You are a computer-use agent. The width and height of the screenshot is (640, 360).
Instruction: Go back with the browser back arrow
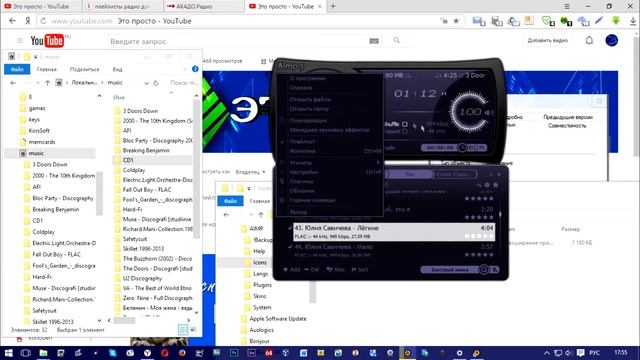pyautogui.click(x=12, y=21)
